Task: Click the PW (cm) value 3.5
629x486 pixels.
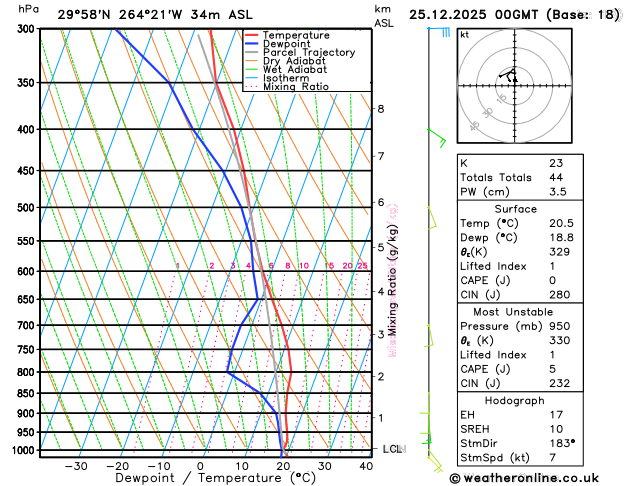Action: 558,192
